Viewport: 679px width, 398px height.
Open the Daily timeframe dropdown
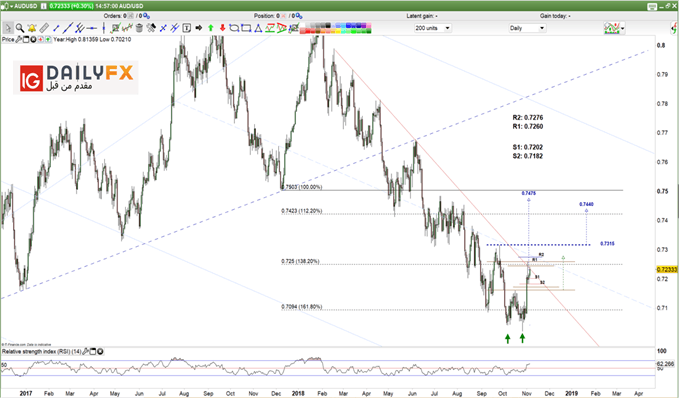(527, 28)
